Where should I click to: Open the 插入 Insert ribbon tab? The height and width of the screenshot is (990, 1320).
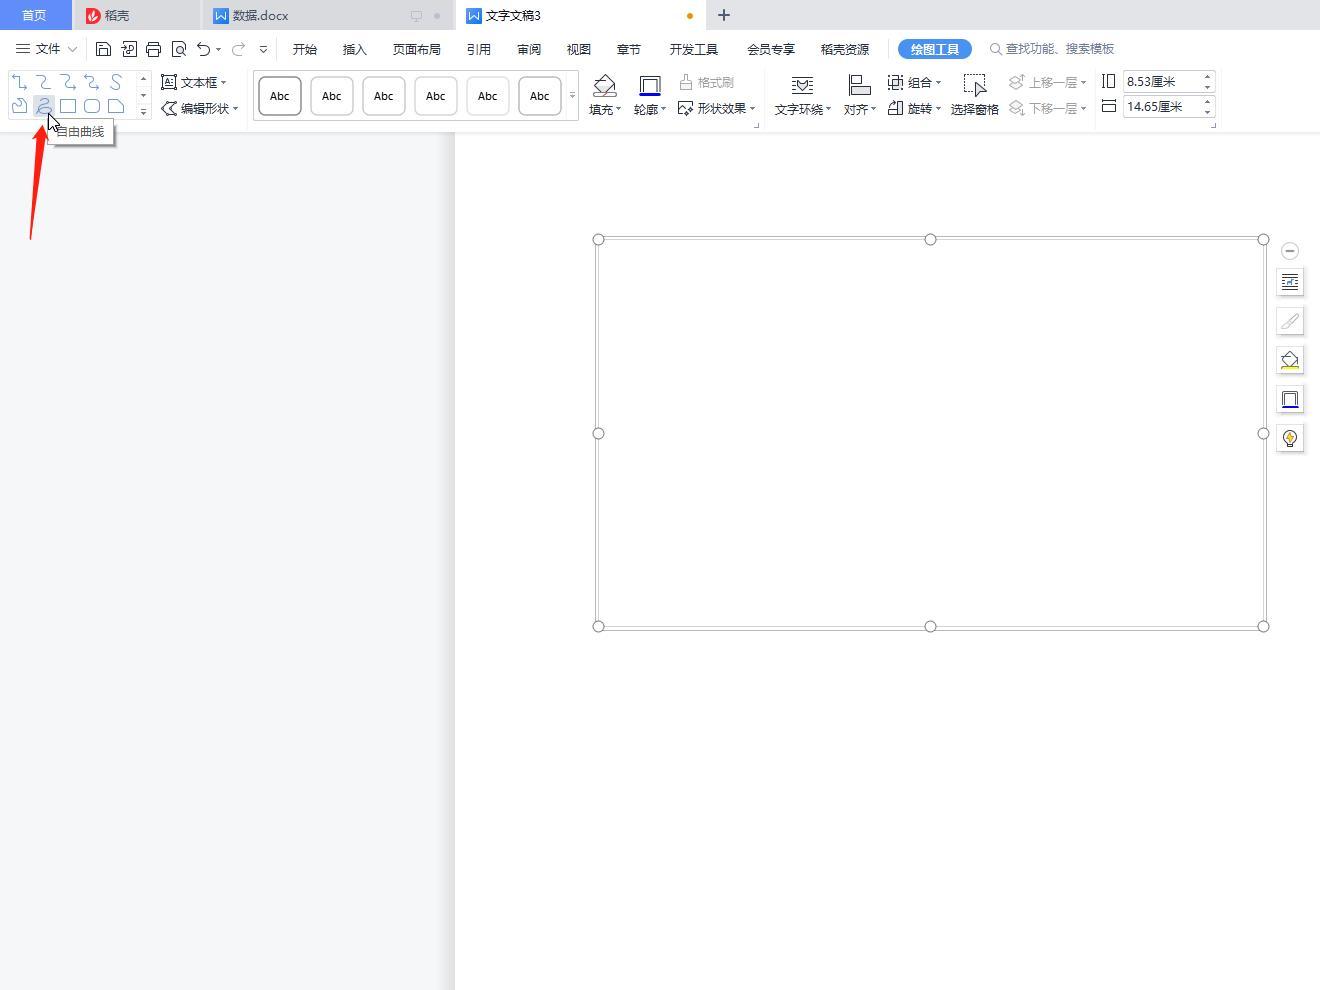click(x=354, y=49)
